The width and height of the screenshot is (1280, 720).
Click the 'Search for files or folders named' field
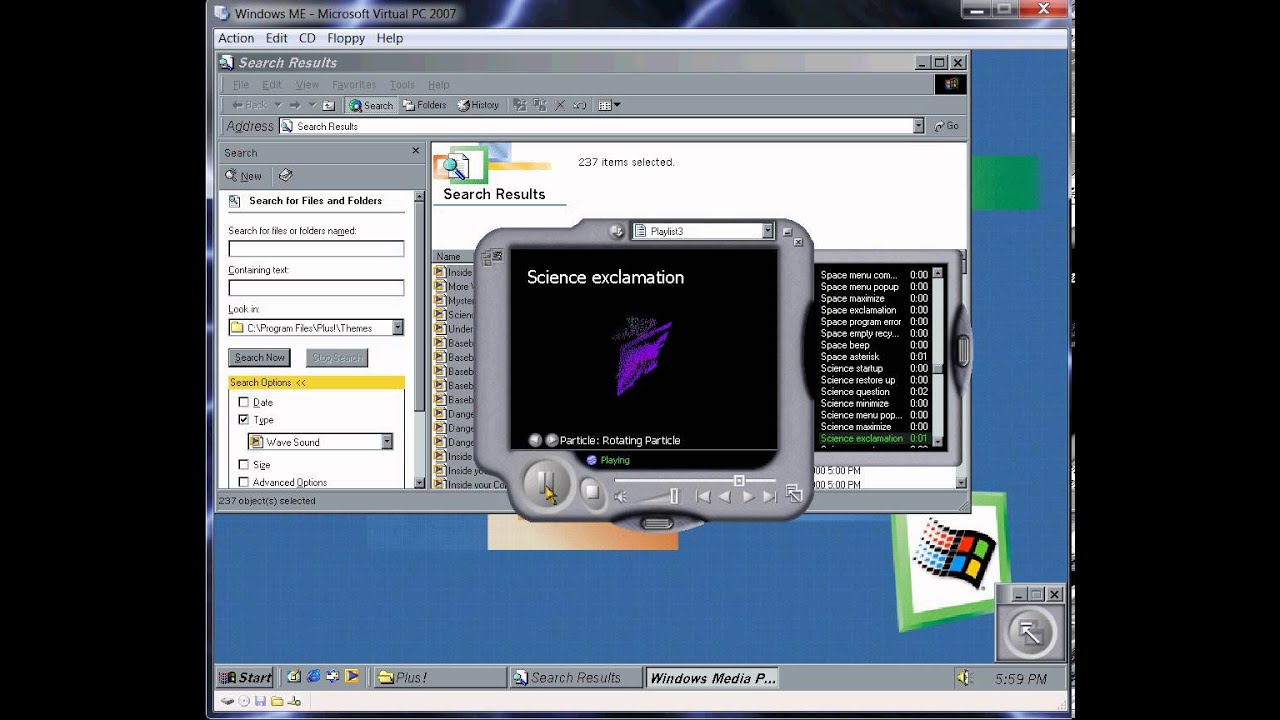[x=316, y=248]
